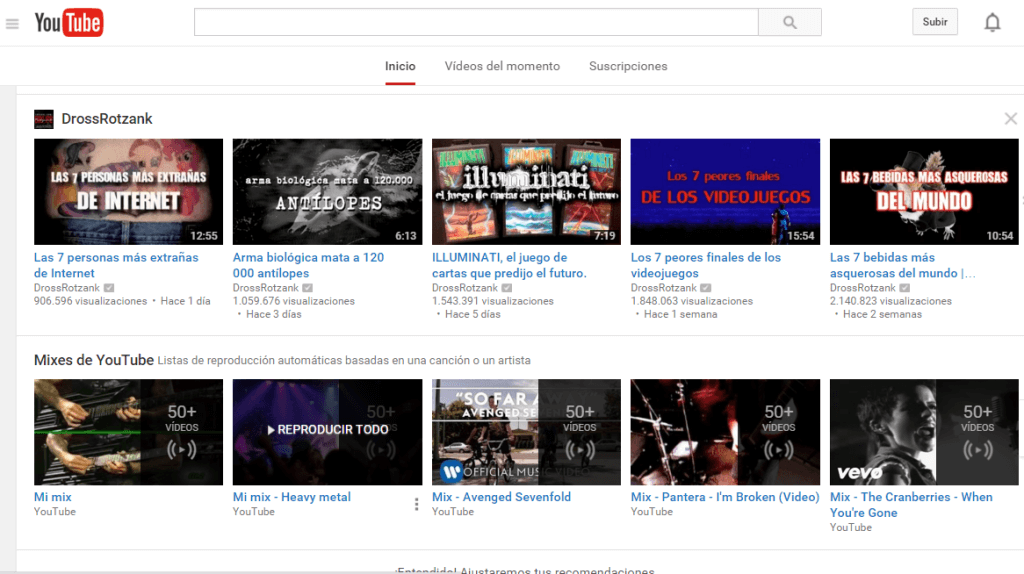Viewport: 1024px width, 574px height.
Task: Click DrossRotzank channel under Illuminati video
Action: coord(464,288)
